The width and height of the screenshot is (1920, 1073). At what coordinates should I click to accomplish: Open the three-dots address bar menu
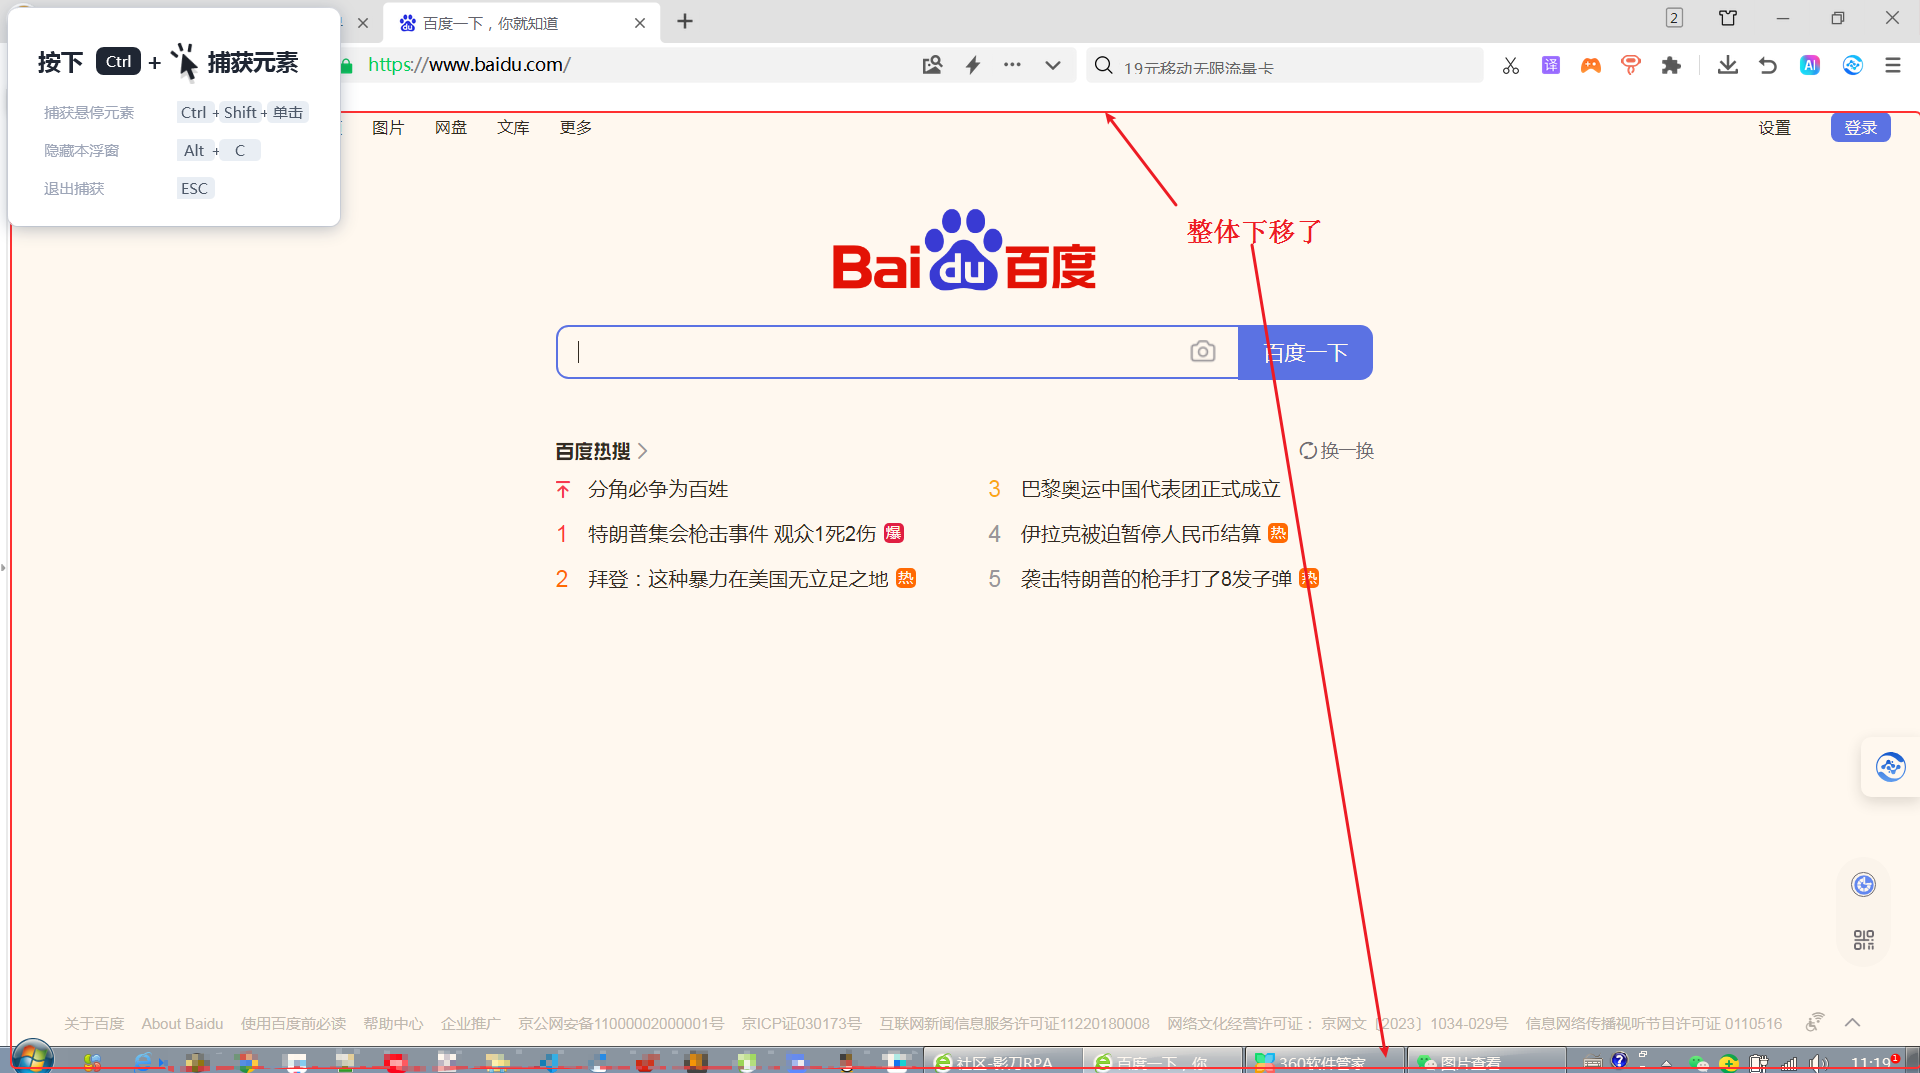pos(1012,65)
